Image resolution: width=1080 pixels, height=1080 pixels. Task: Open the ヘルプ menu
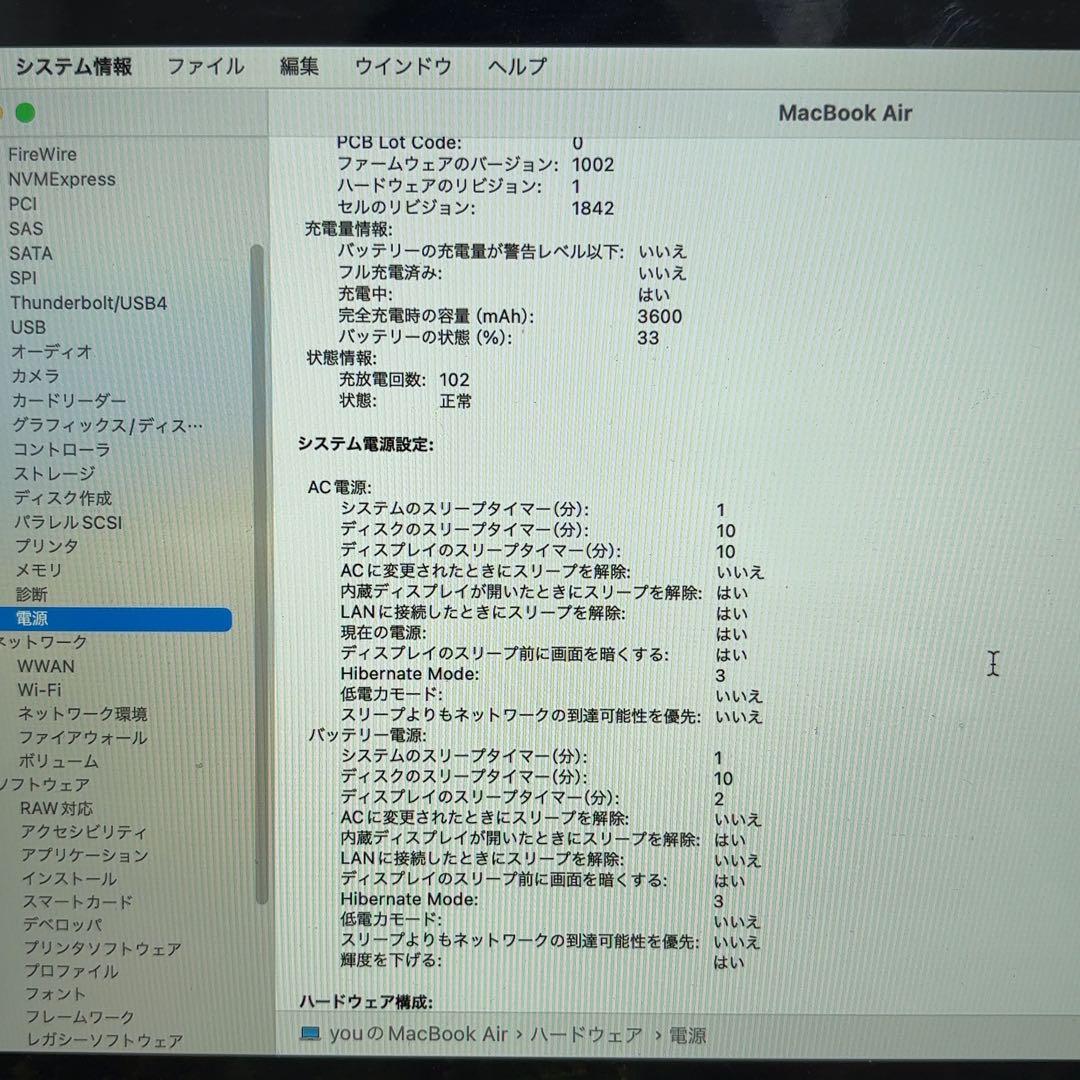pyautogui.click(x=516, y=66)
